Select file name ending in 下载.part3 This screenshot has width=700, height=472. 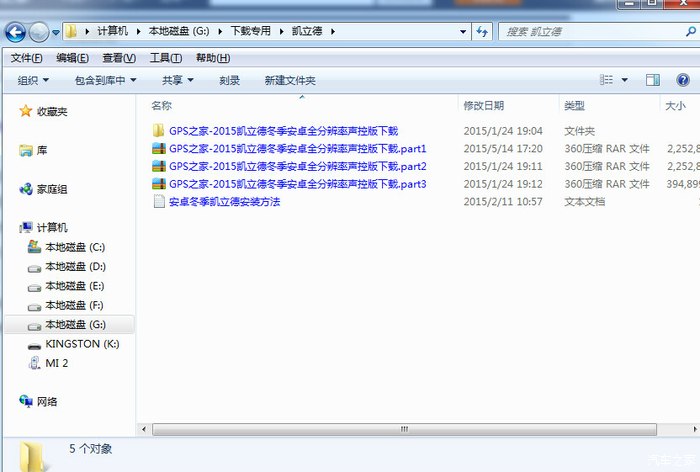[x=298, y=184]
